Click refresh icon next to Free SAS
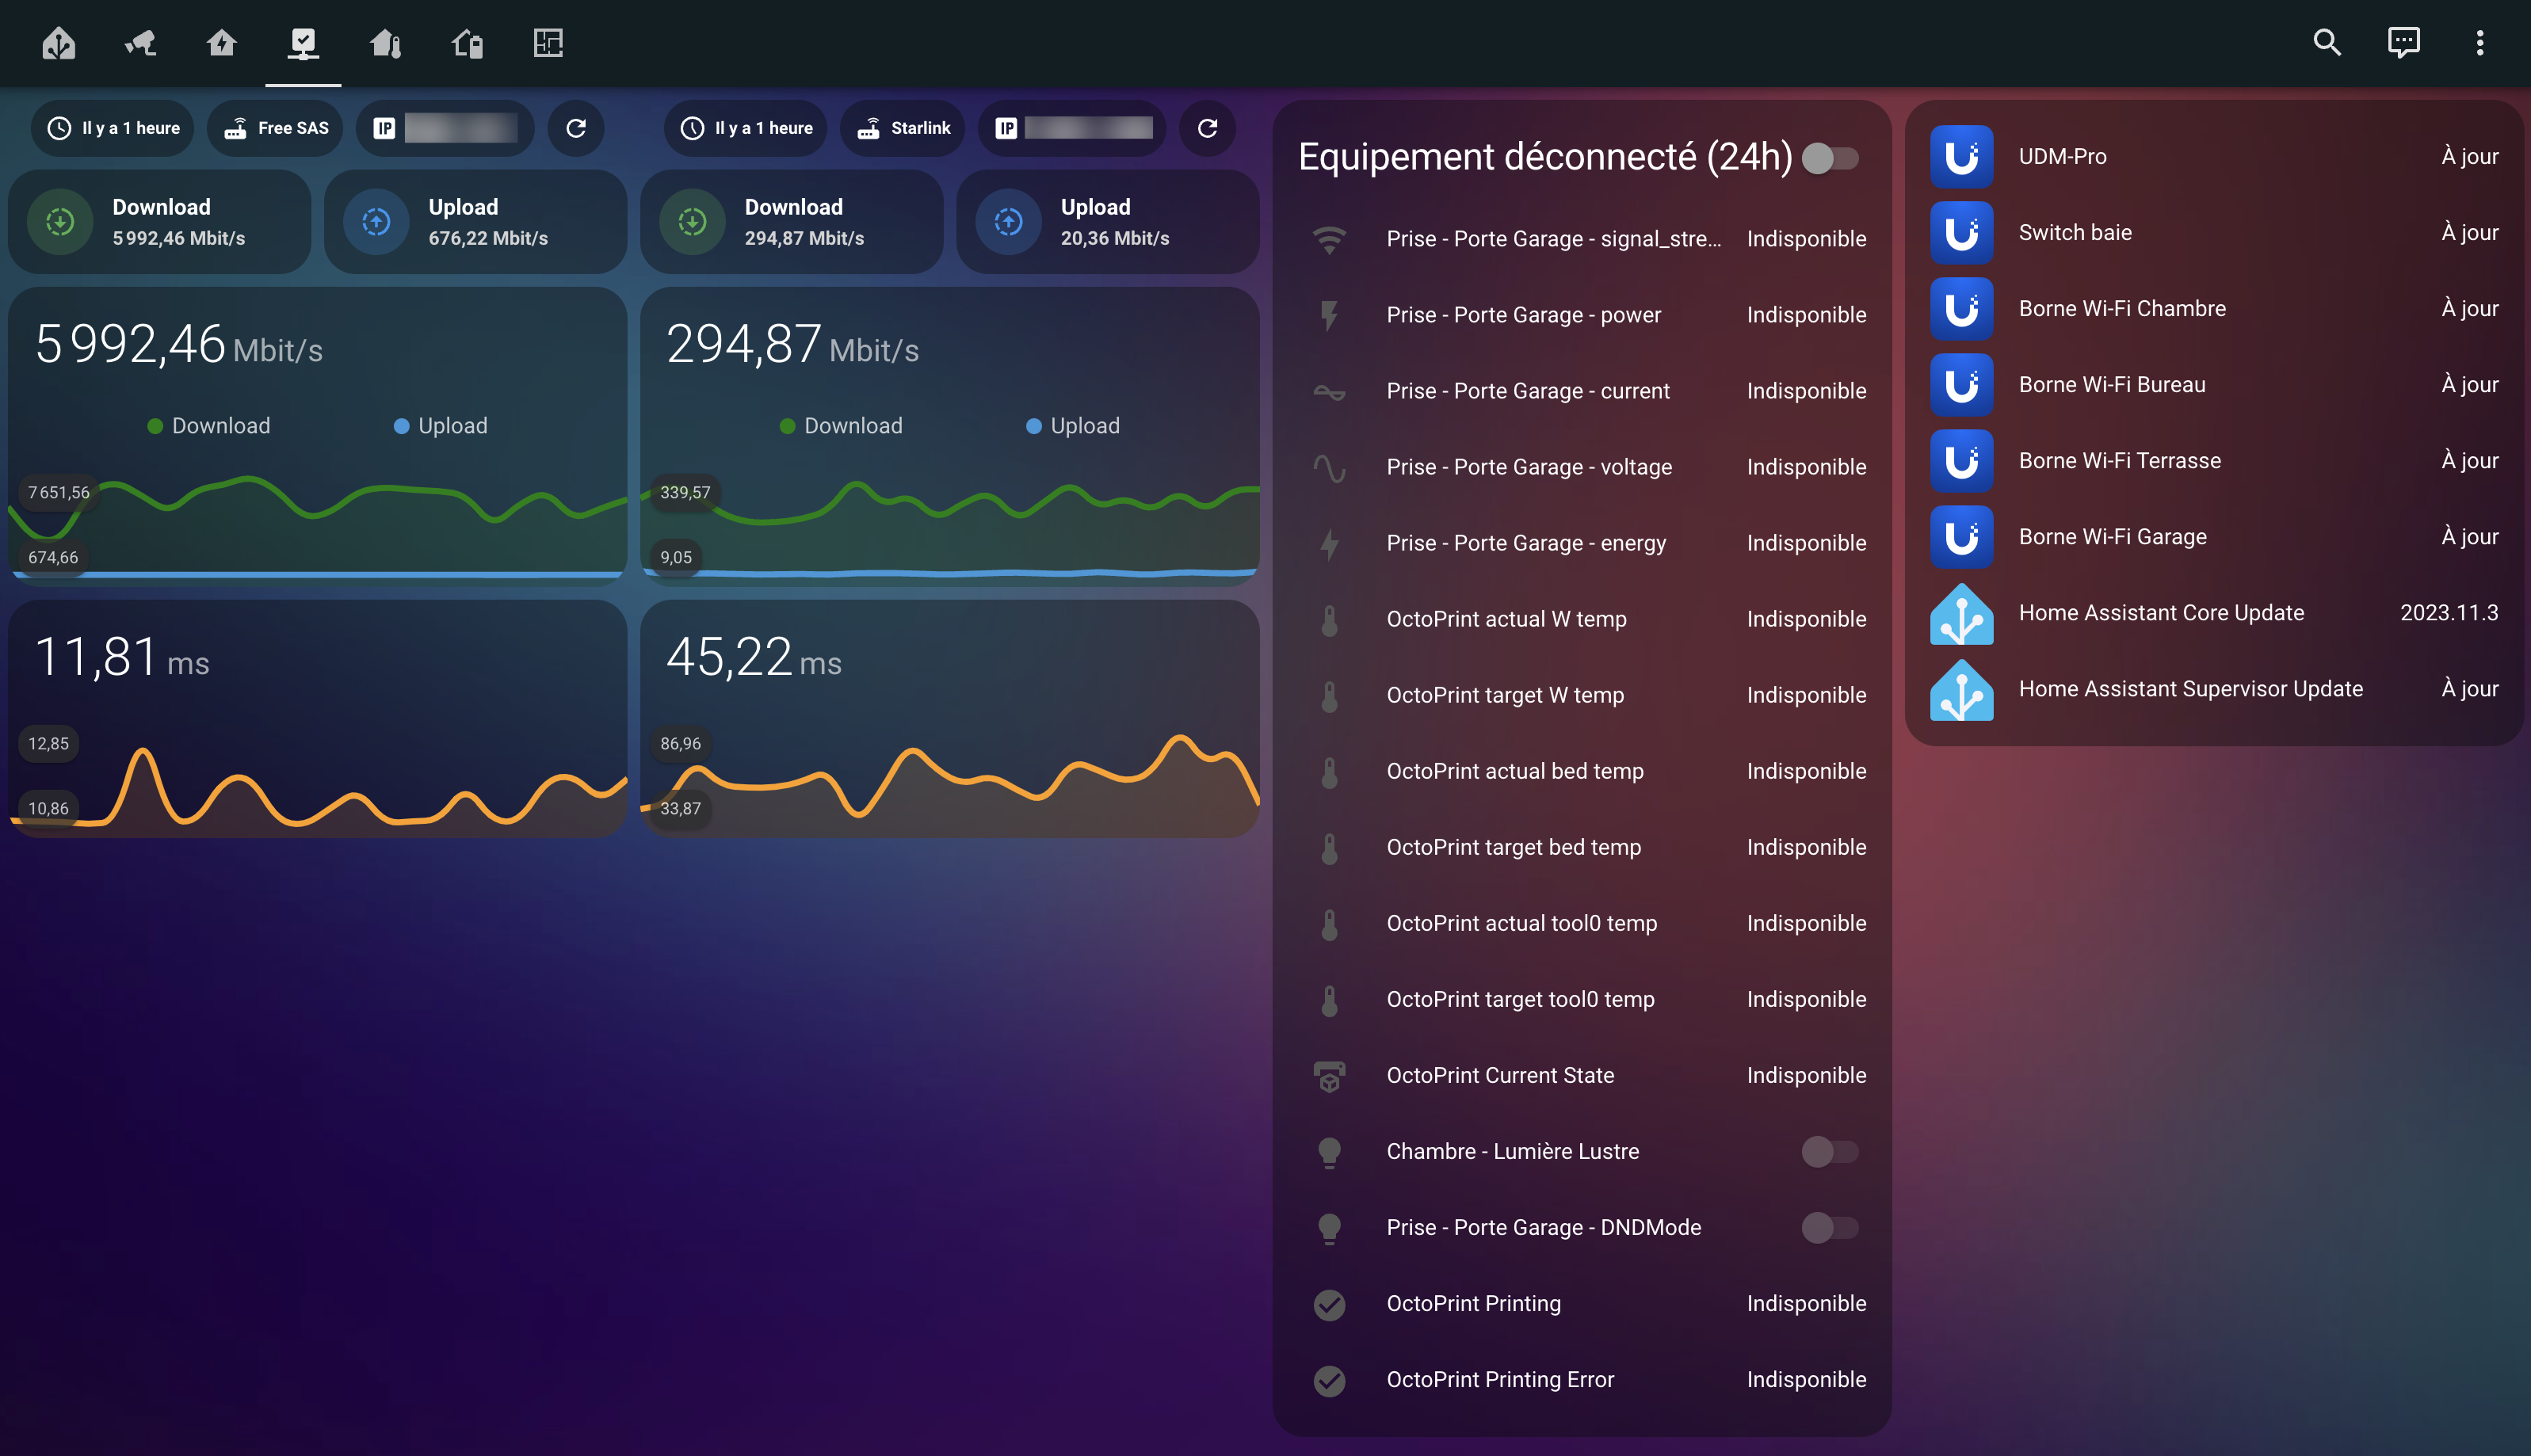 coord(576,128)
